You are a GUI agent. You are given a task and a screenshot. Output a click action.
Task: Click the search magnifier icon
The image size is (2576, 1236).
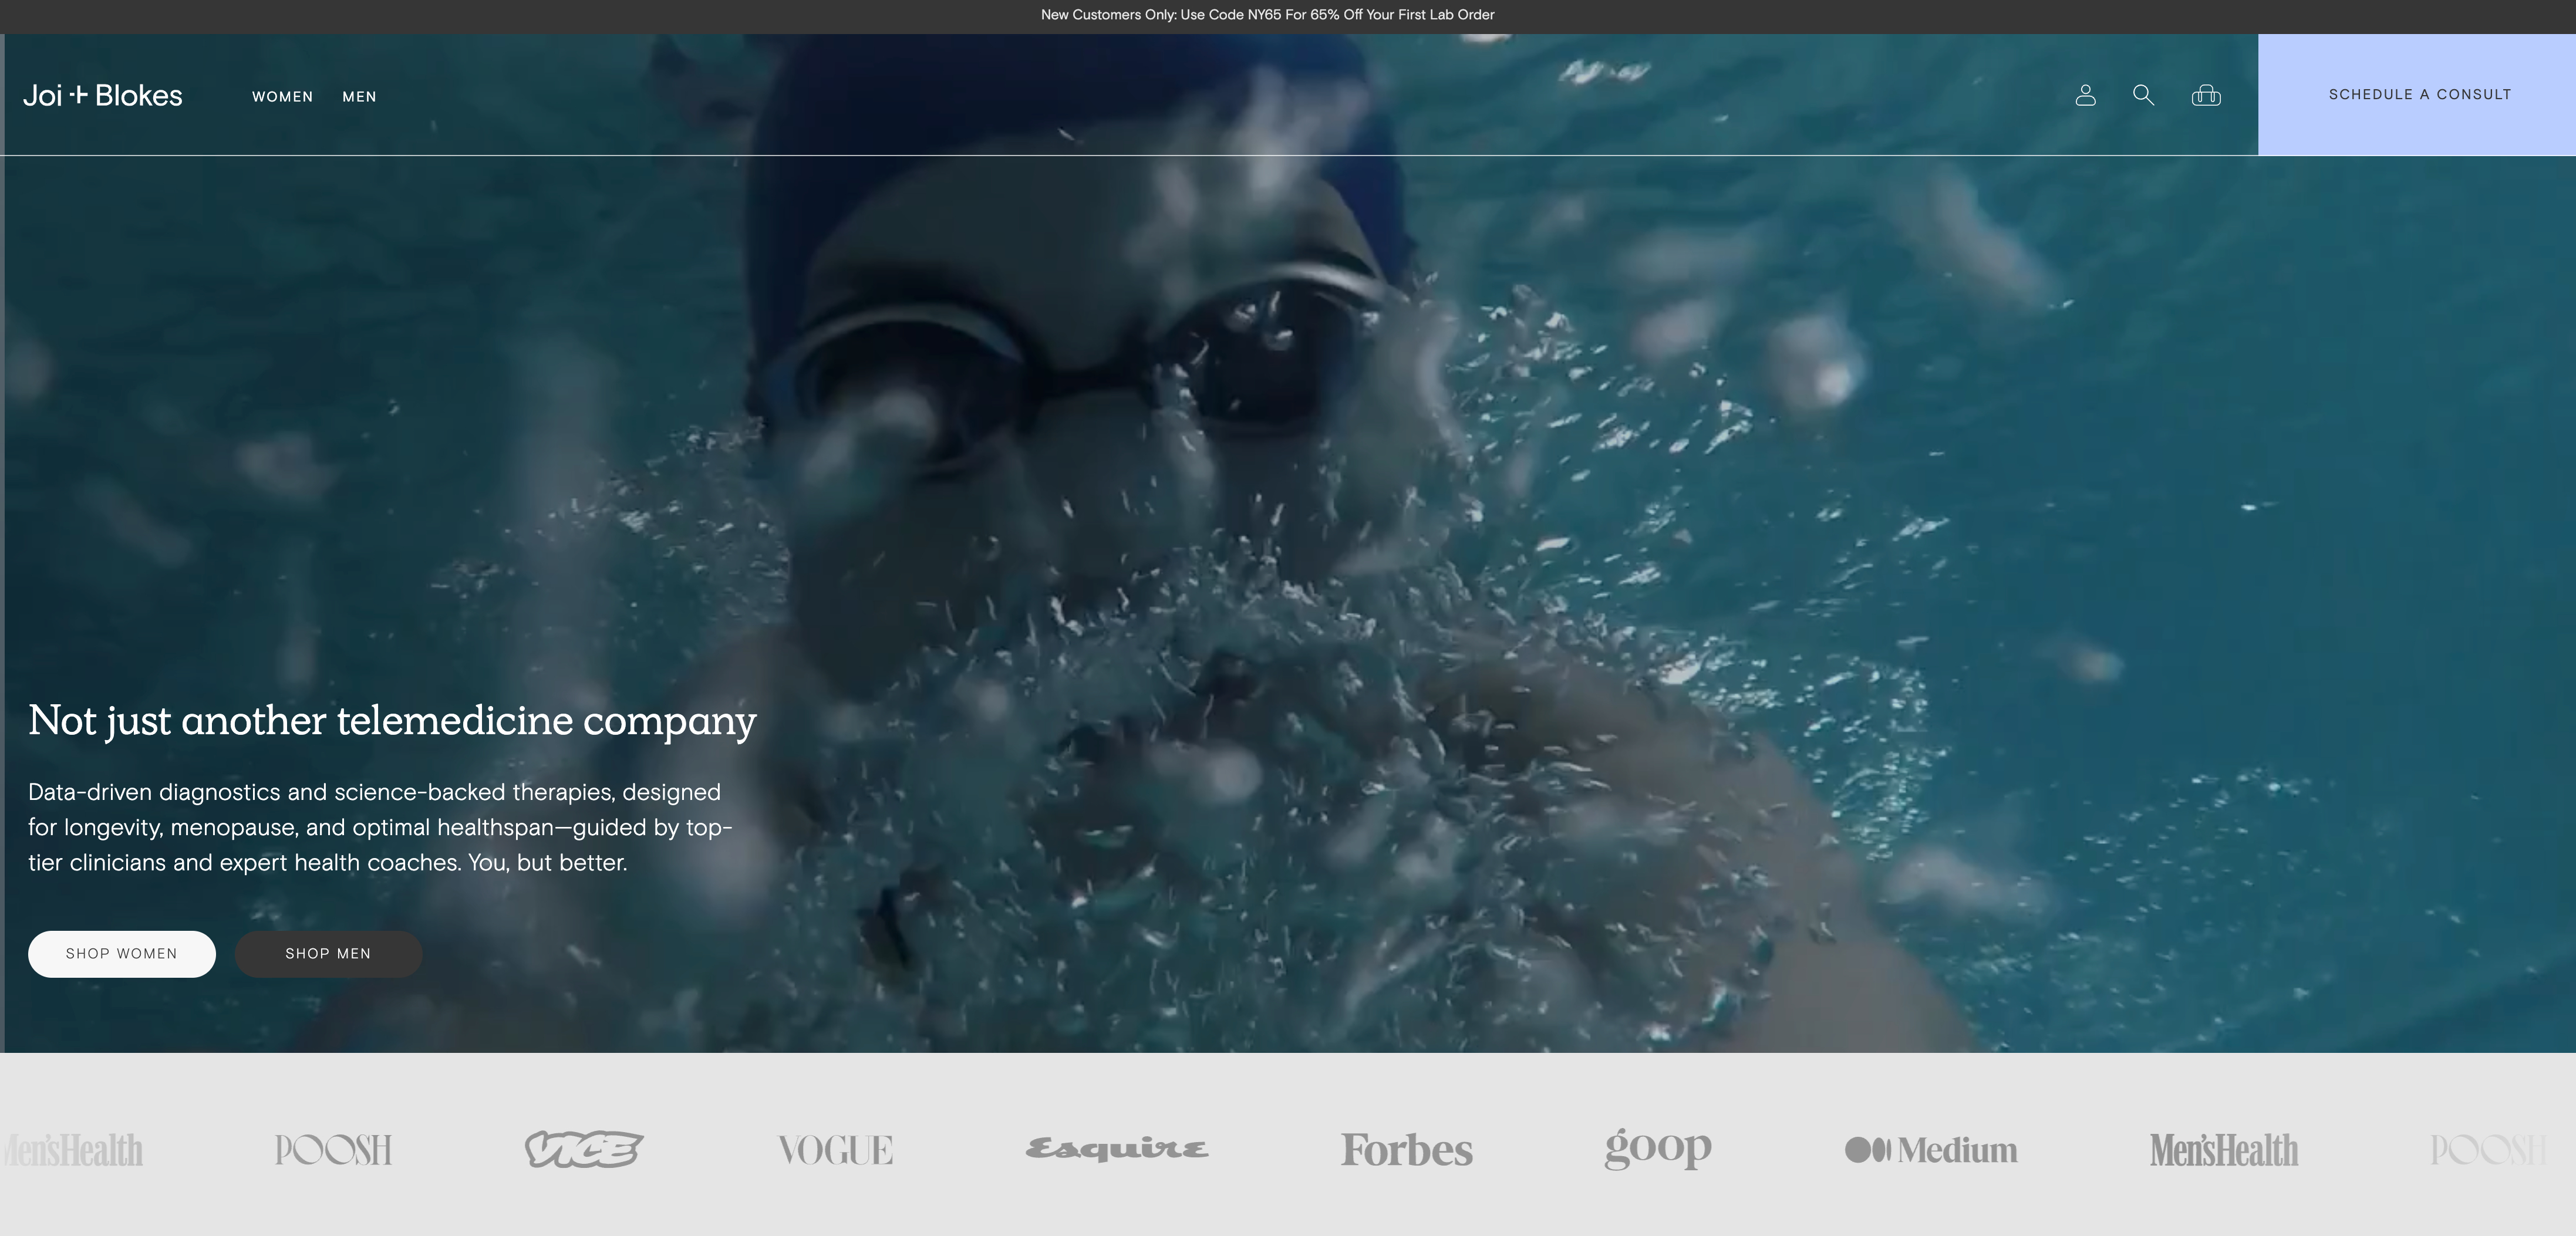tap(2143, 95)
